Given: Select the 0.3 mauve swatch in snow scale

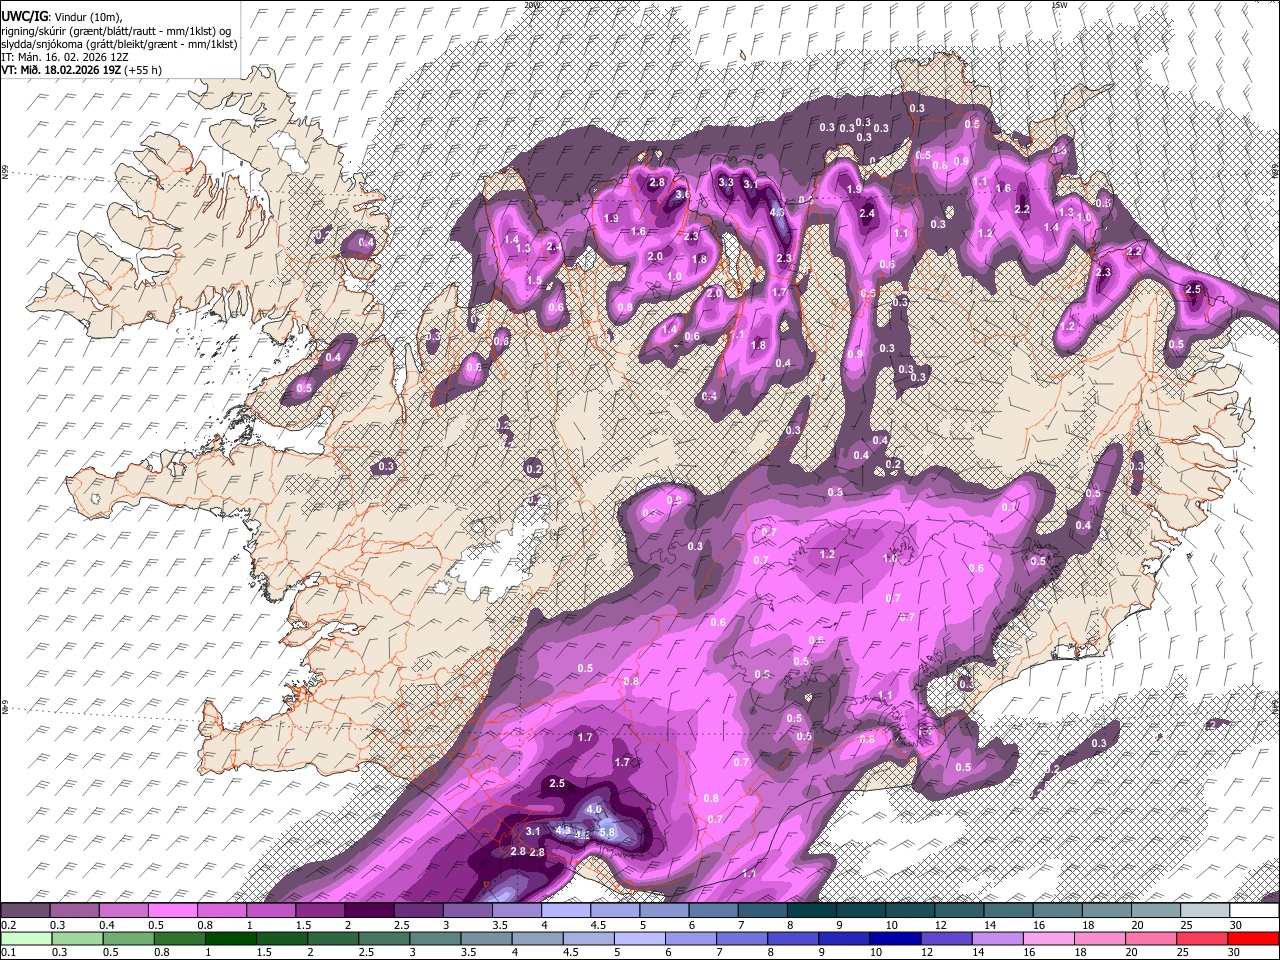Looking at the screenshot, I should click(75, 911).
